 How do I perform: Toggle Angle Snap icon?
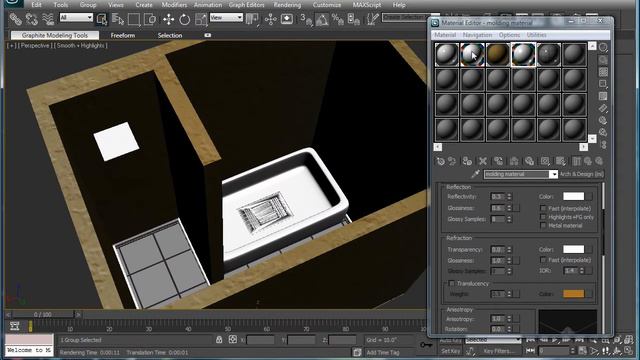(322, 19)
